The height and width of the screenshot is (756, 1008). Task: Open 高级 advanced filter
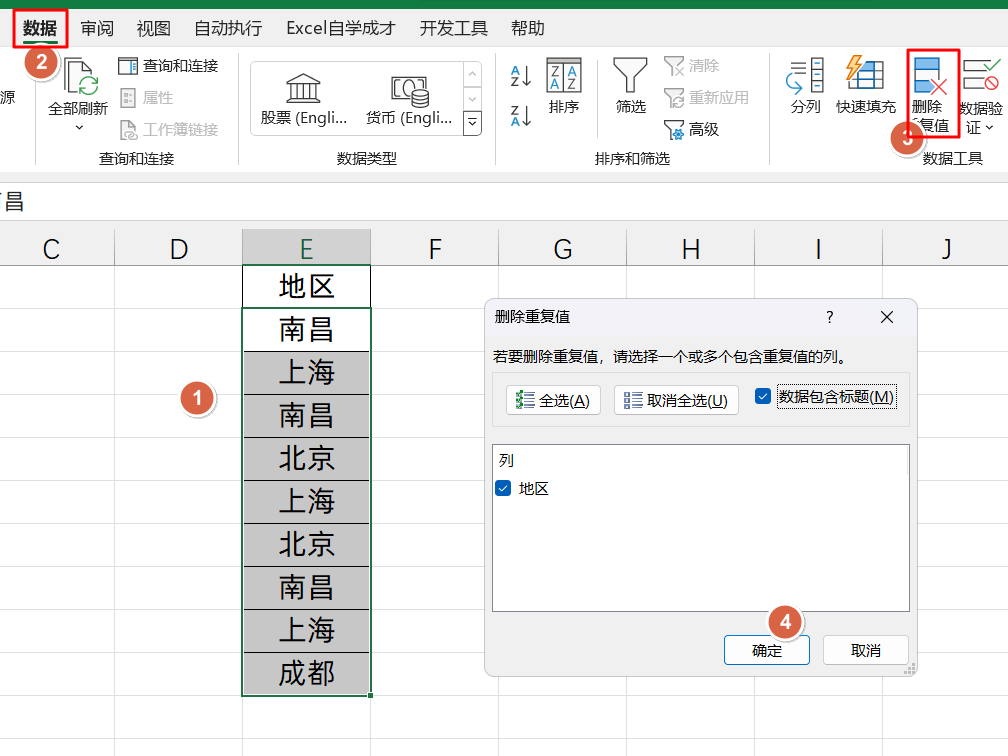click(x=692, y=130)
